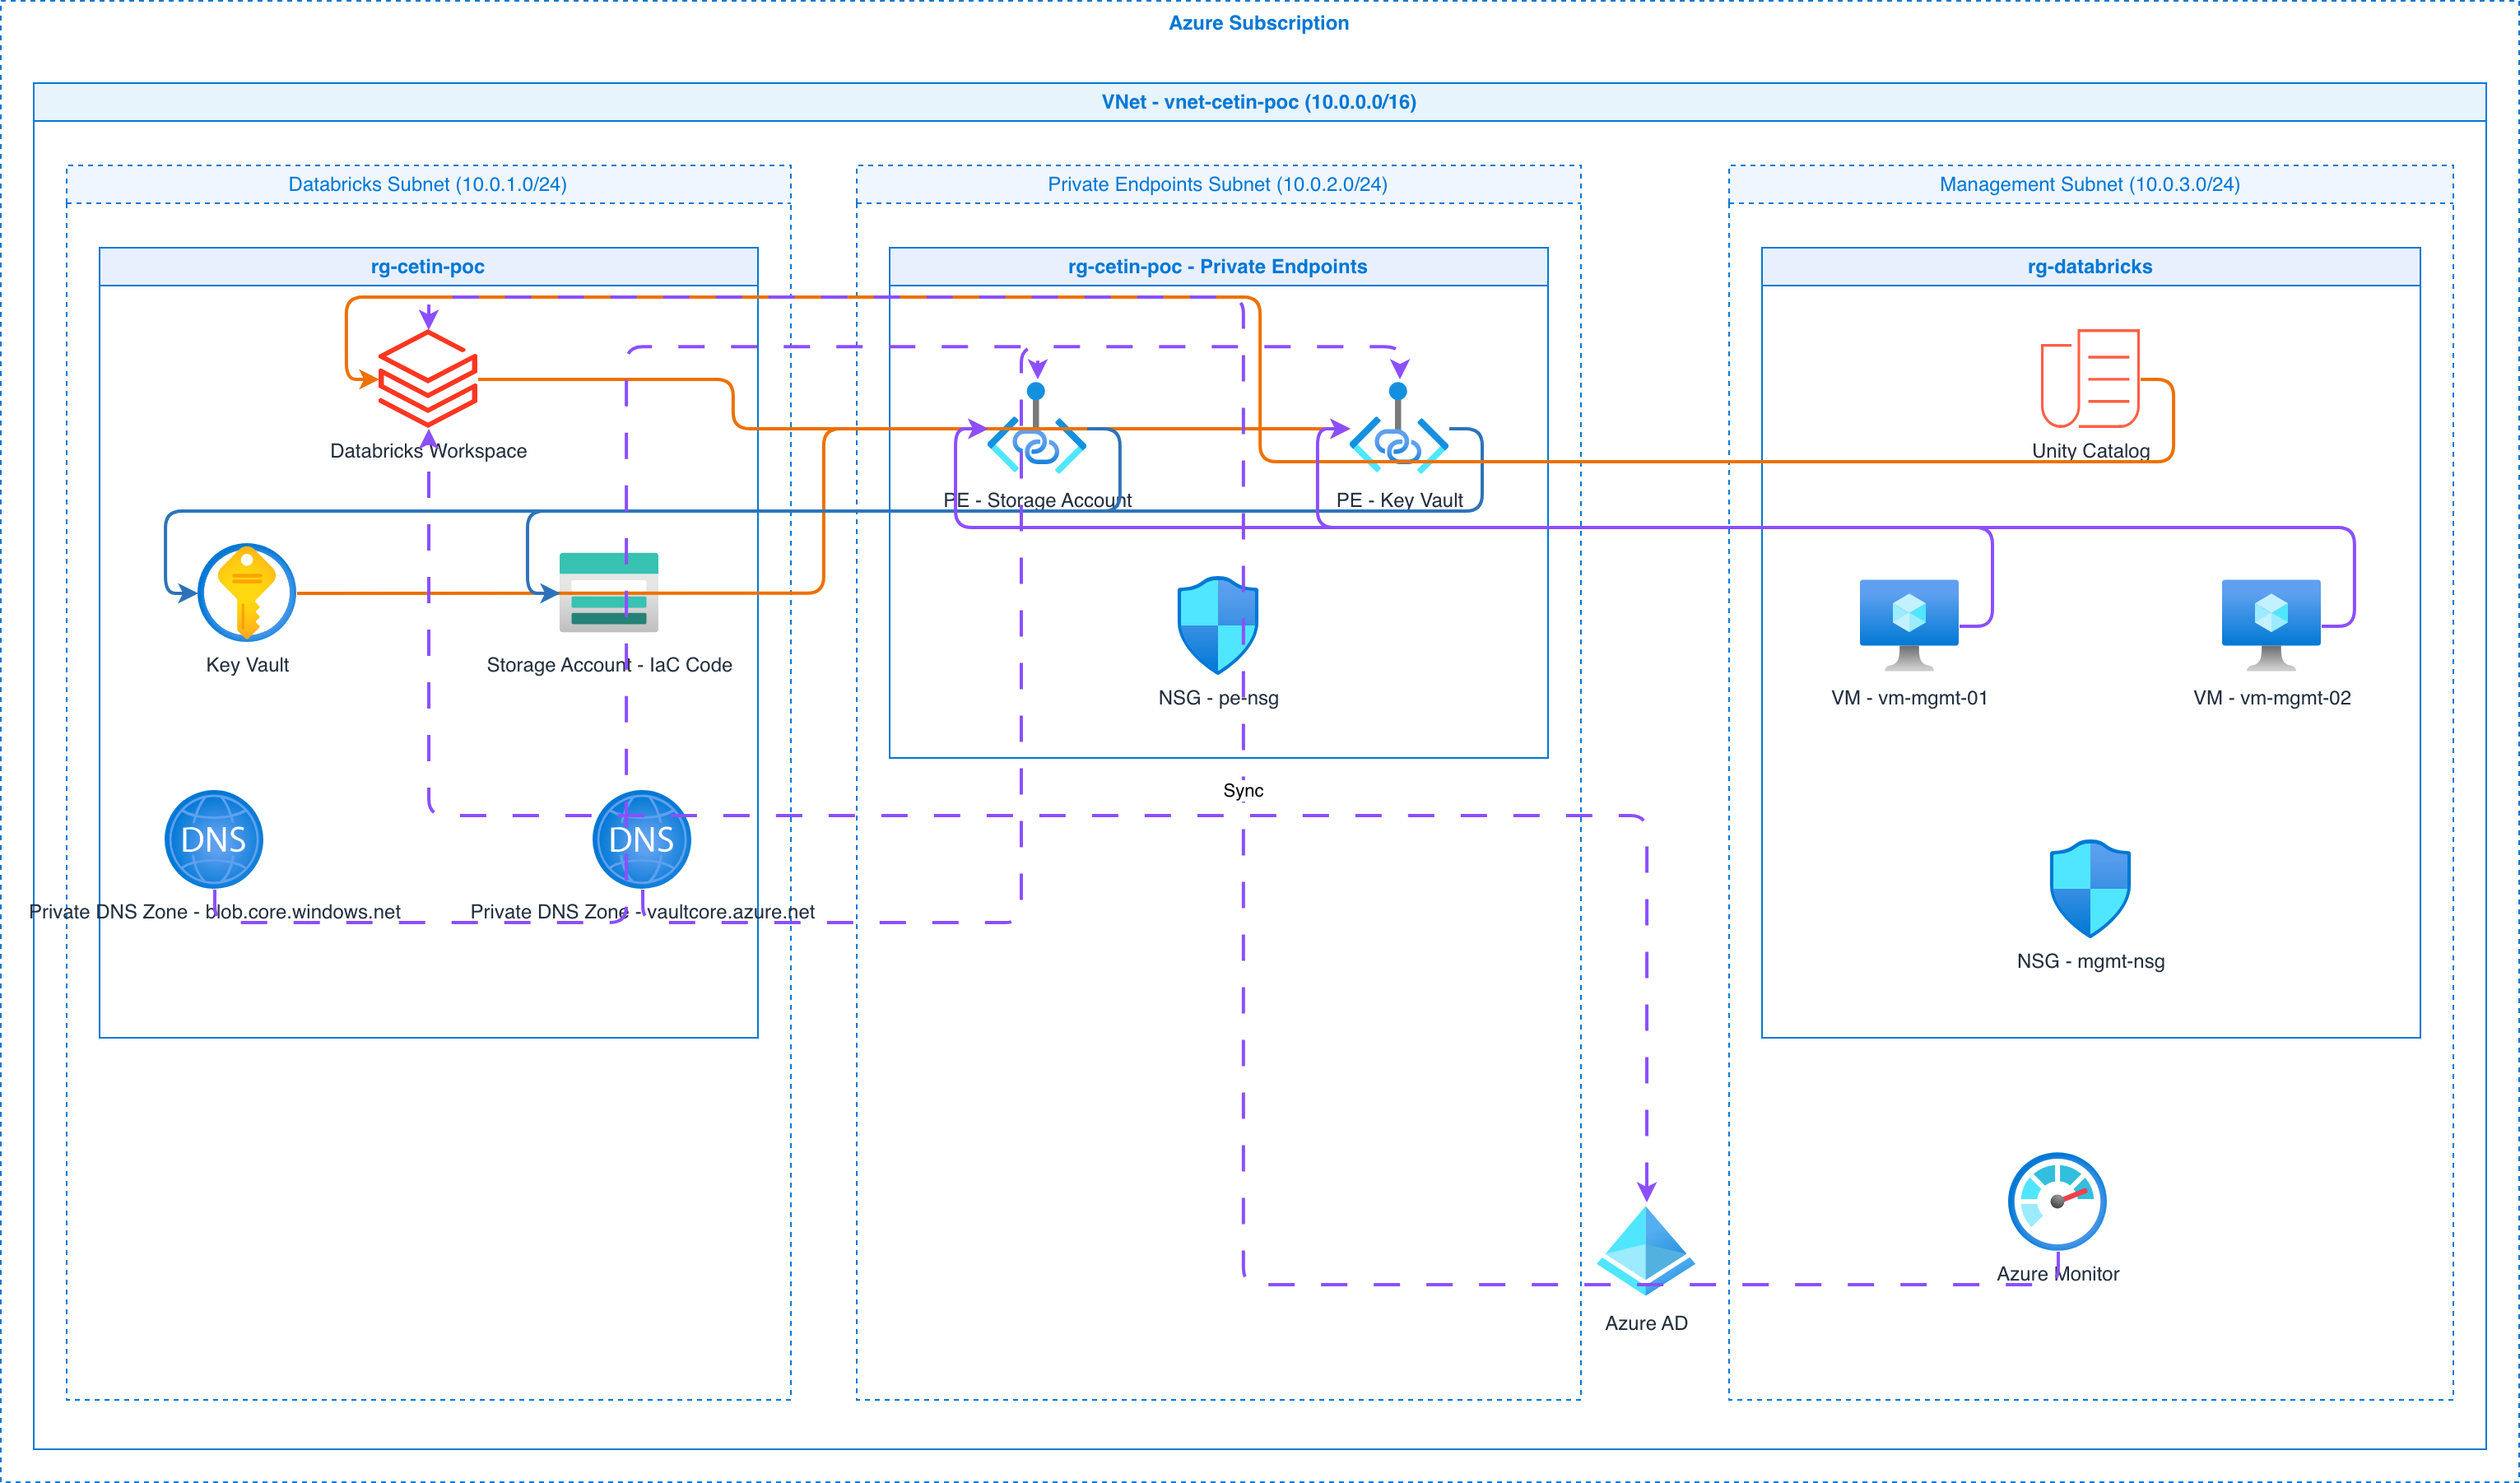Select the Storage Account IaC Code icon
2520x1483 pixels.
pos(609,593)
